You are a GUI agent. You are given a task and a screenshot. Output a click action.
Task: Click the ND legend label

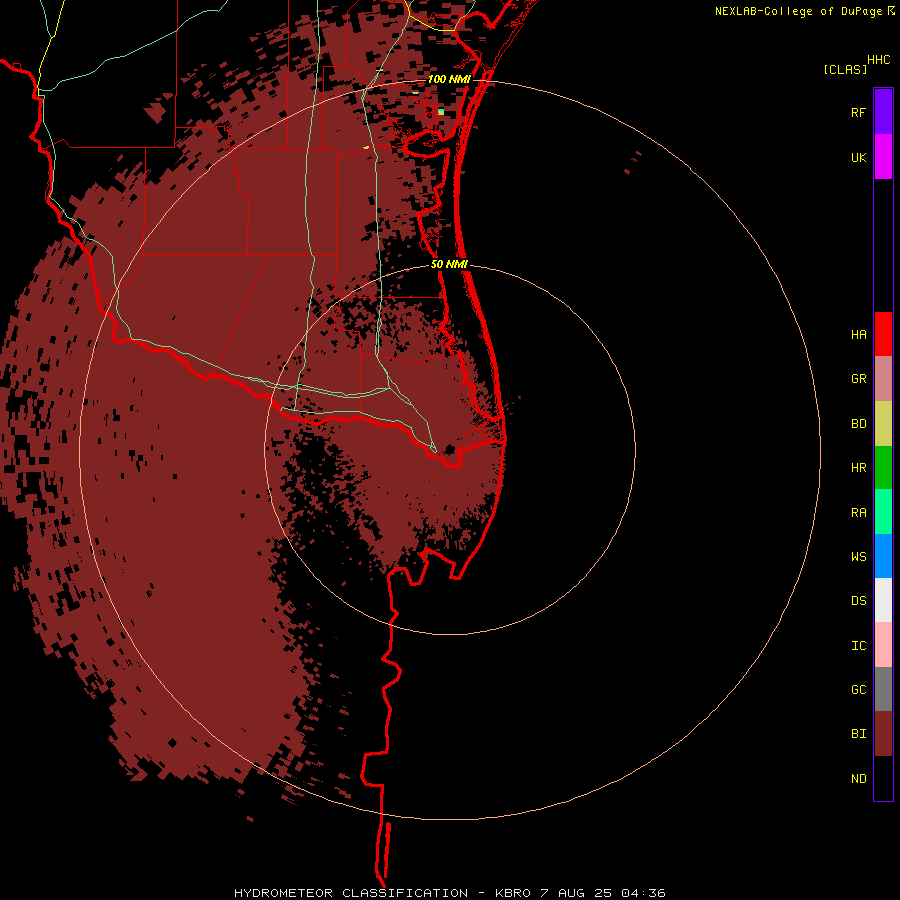click(858, 779)
